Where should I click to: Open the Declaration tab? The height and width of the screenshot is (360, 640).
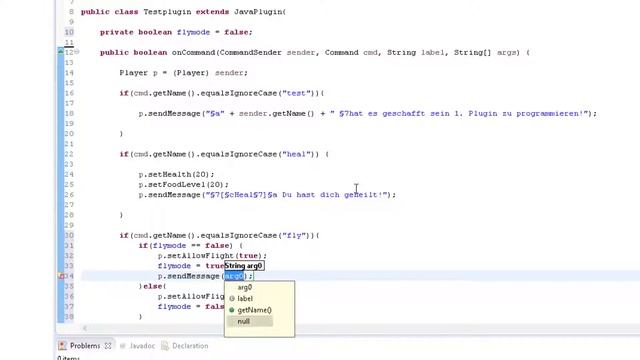(x=190, y=346)
